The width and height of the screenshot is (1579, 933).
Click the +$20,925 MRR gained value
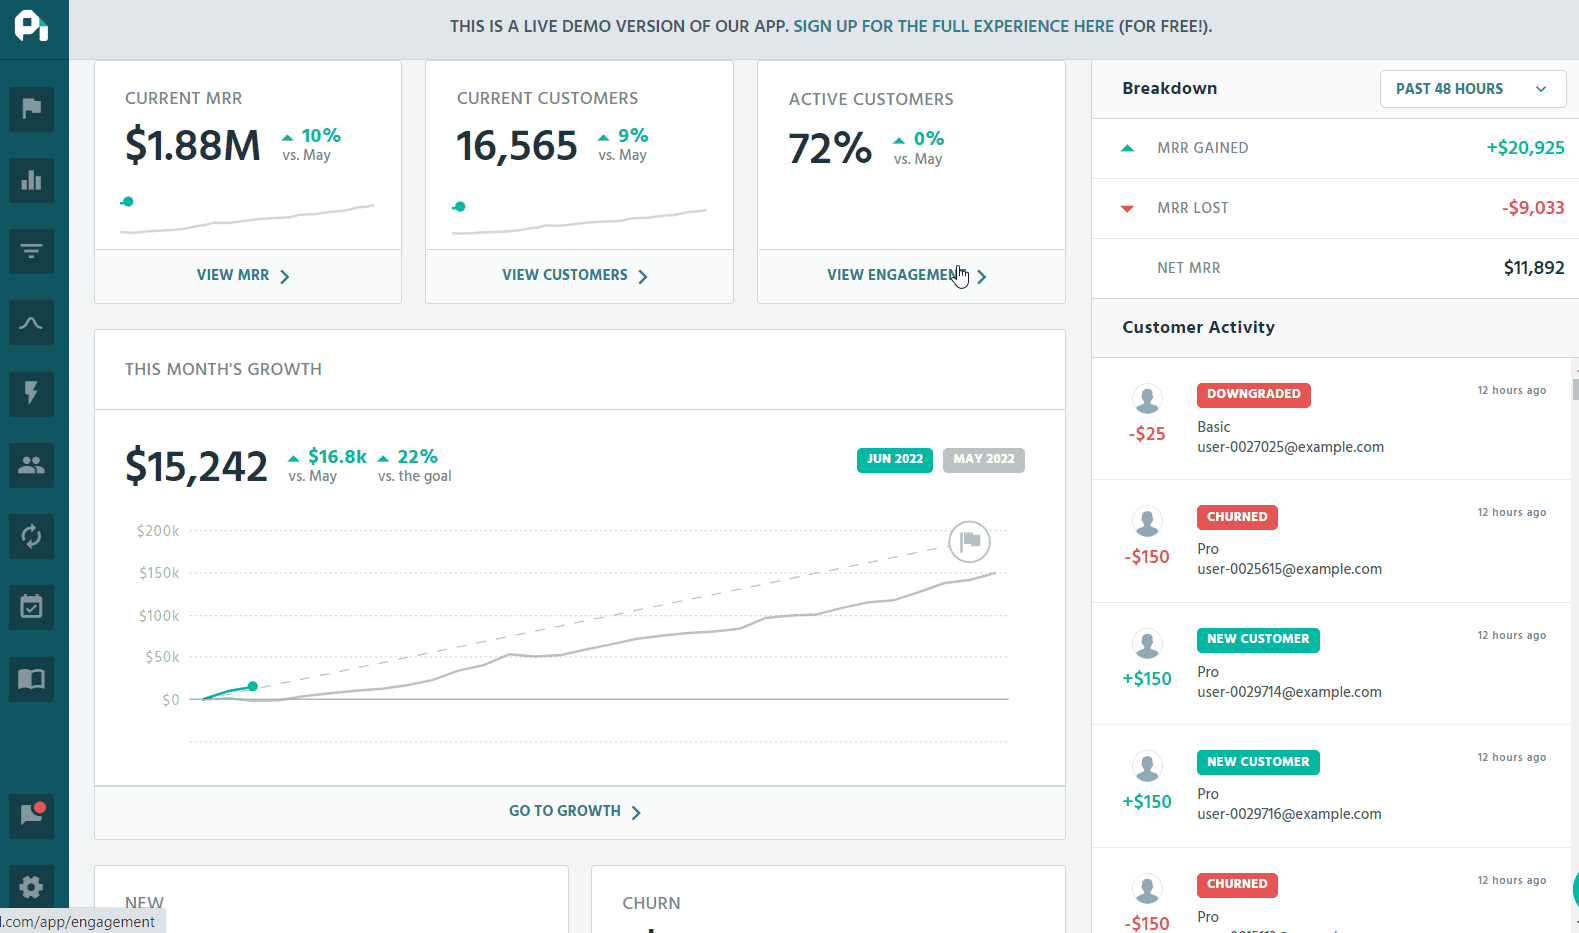click(1525, 148)
